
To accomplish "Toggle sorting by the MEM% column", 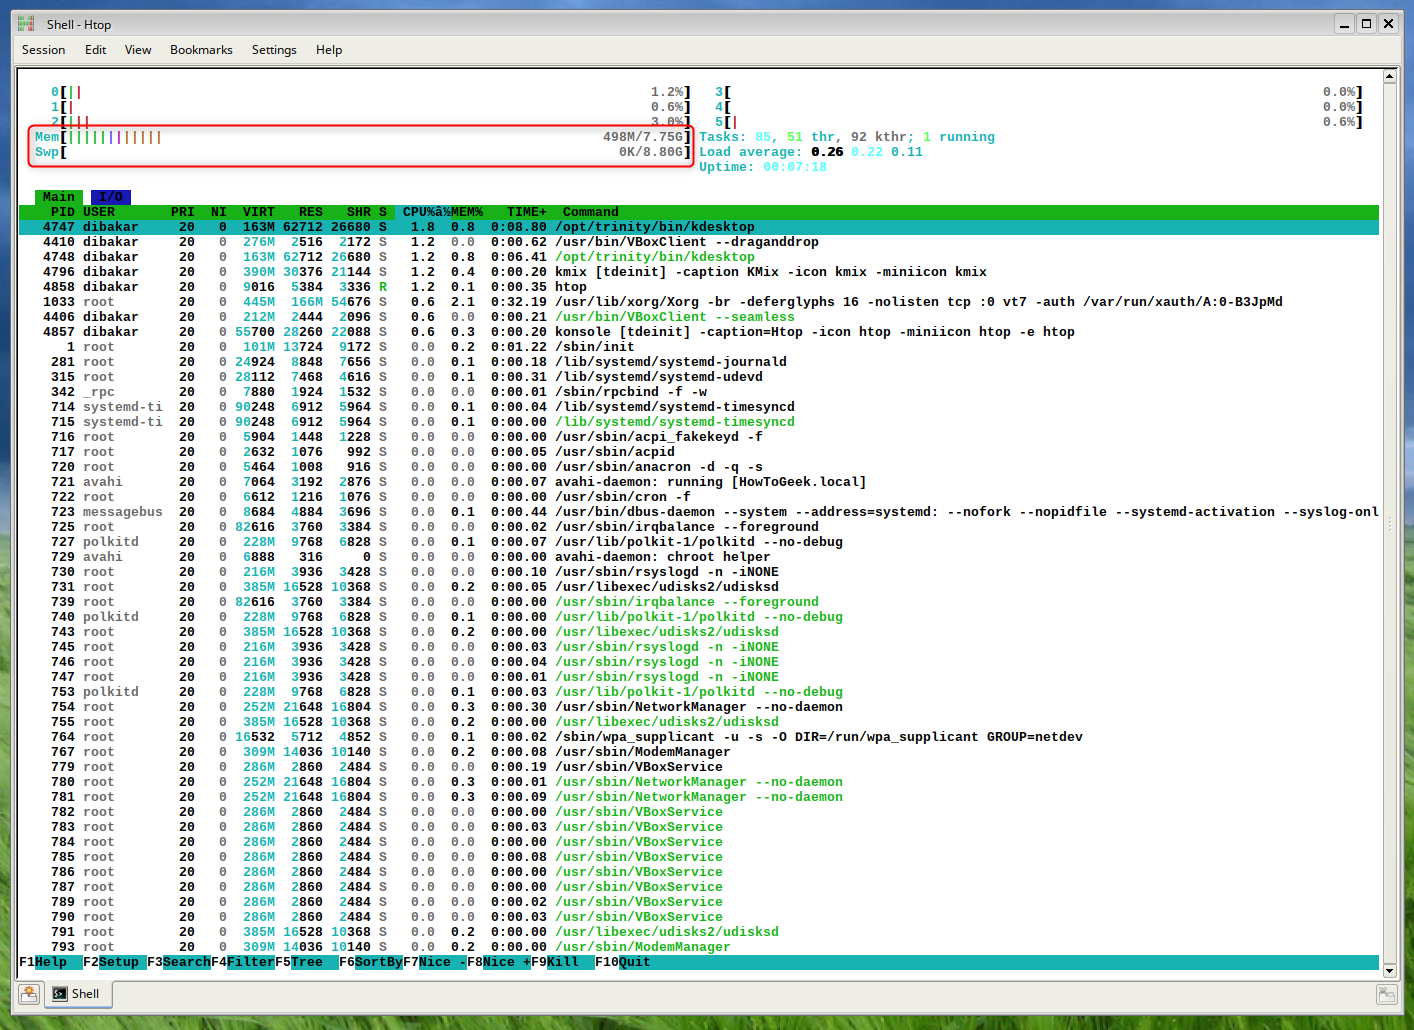I will (466, 211).
